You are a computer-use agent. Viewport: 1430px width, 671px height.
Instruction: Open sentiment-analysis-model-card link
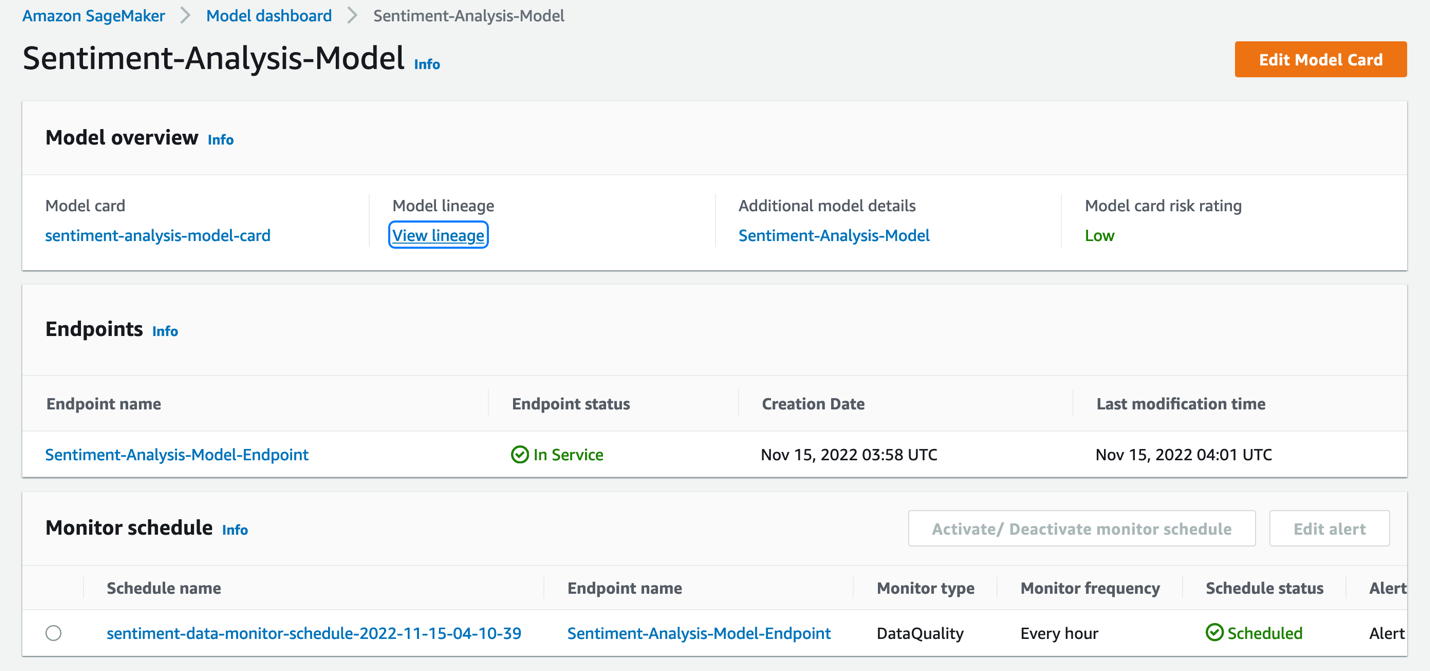click(x=158, y=235)
